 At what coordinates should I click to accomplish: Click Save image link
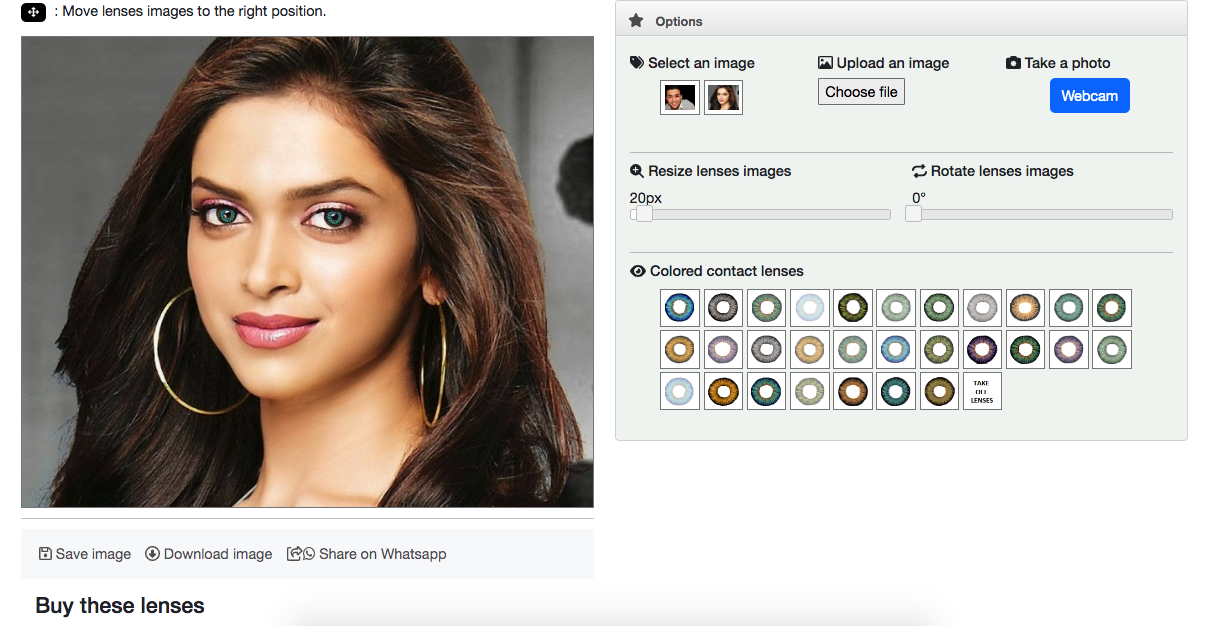coord(85,554)
